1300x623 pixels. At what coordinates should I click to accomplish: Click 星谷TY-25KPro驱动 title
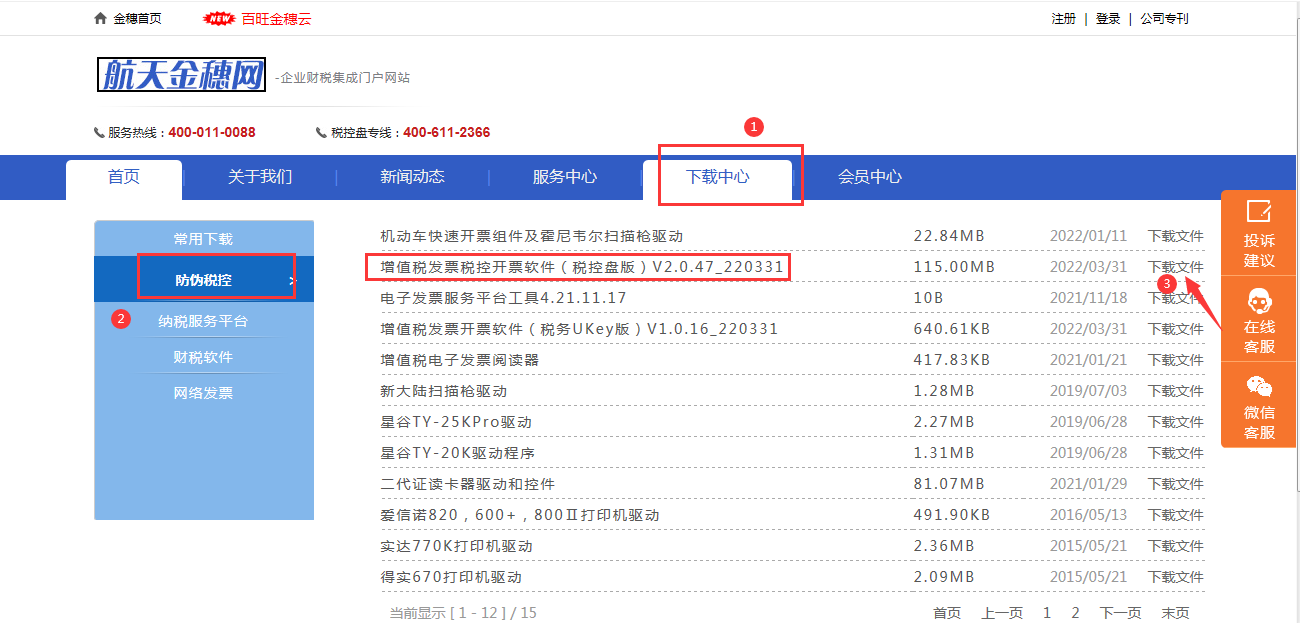tap(456, 422)
